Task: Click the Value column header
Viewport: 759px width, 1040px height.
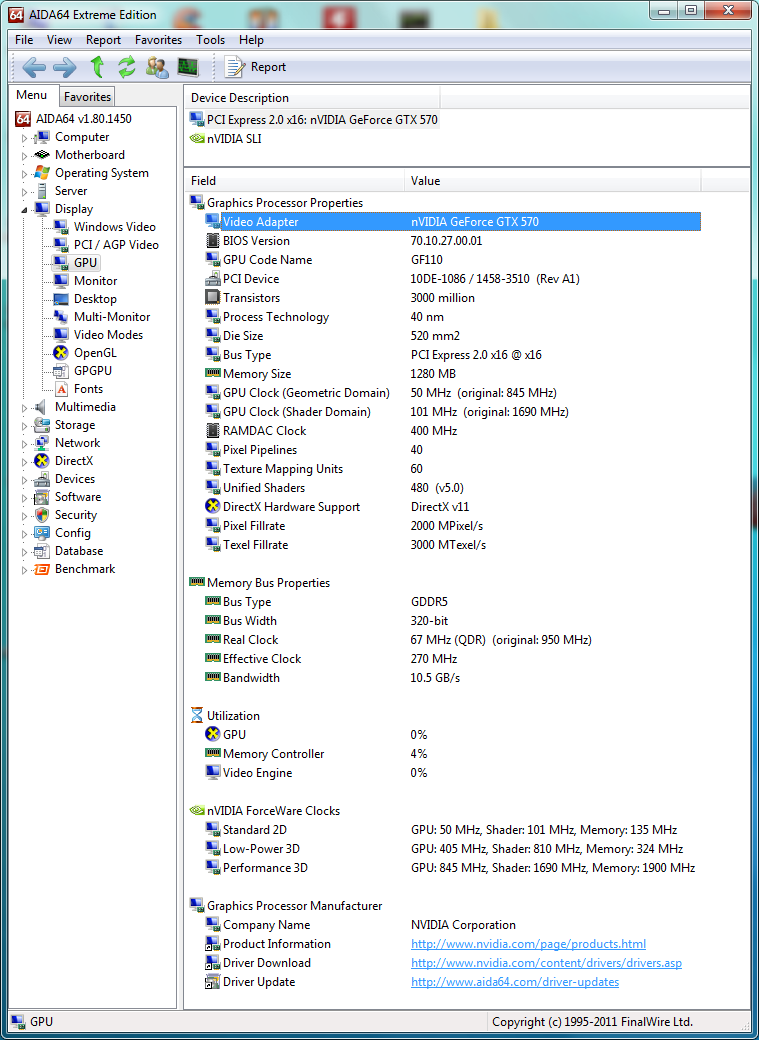Action: click(x=553, y=180)
